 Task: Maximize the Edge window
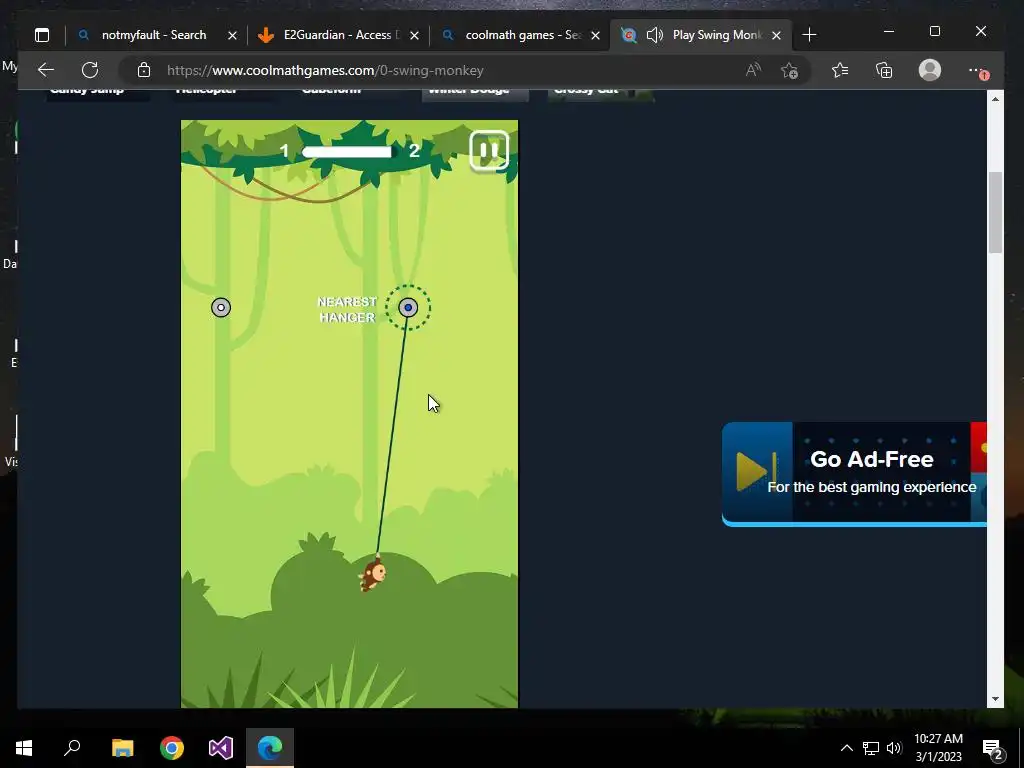(935, 31)
